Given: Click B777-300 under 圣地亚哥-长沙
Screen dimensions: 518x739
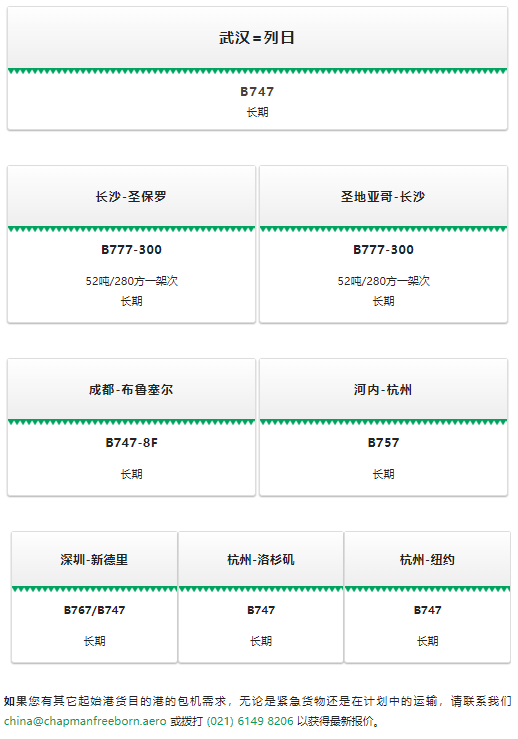Looking at the screenshot, I should coord(383,250).
